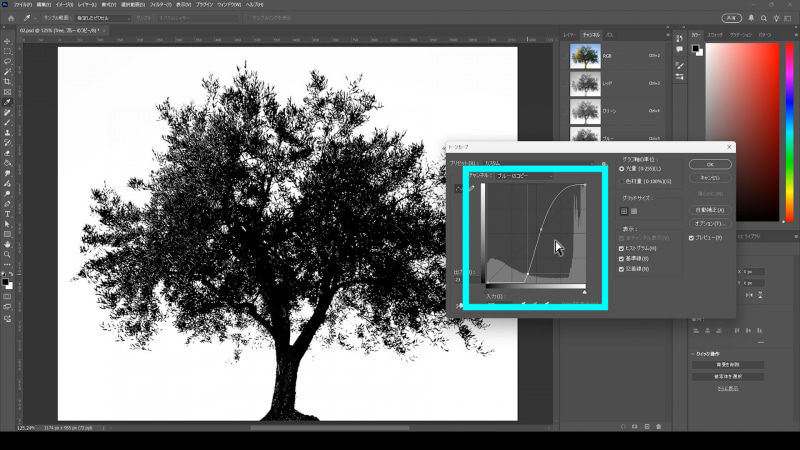Select the Frame tool
Viewport: 800px width, 450px height.
[x=7, y=92]
